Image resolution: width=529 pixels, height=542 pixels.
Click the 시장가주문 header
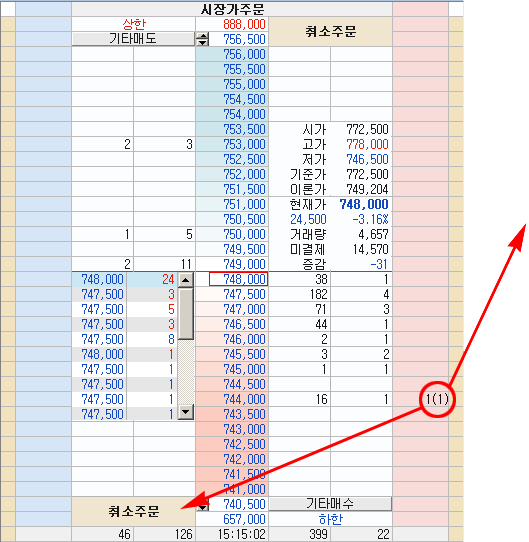[232, 9]
